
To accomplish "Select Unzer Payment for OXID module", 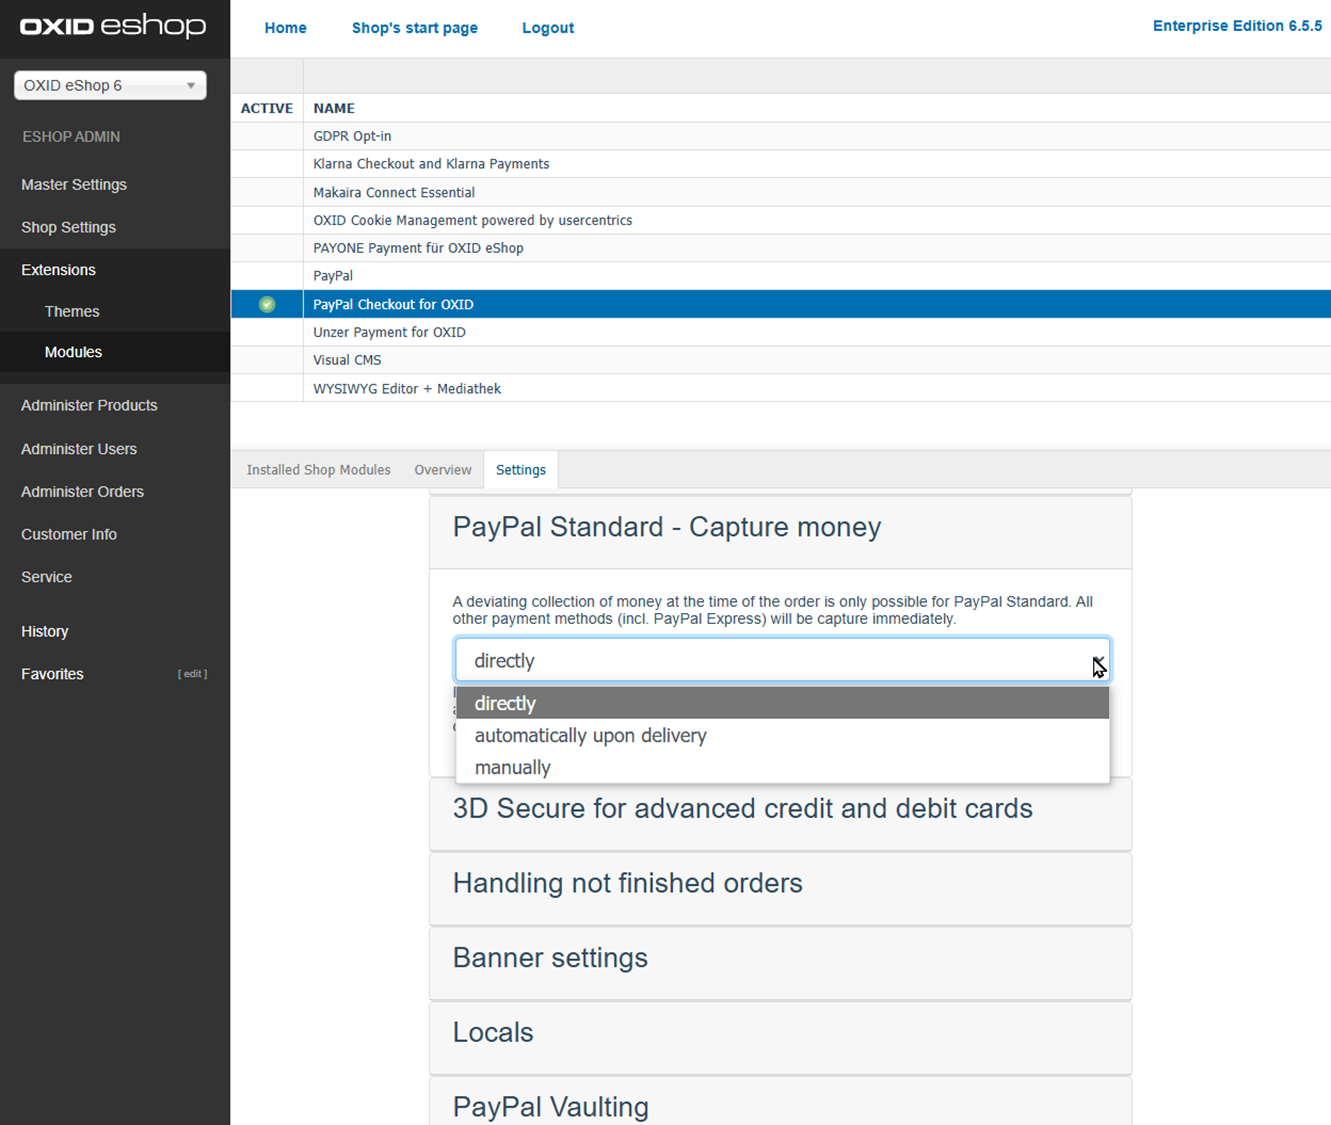I will [389, 332].
